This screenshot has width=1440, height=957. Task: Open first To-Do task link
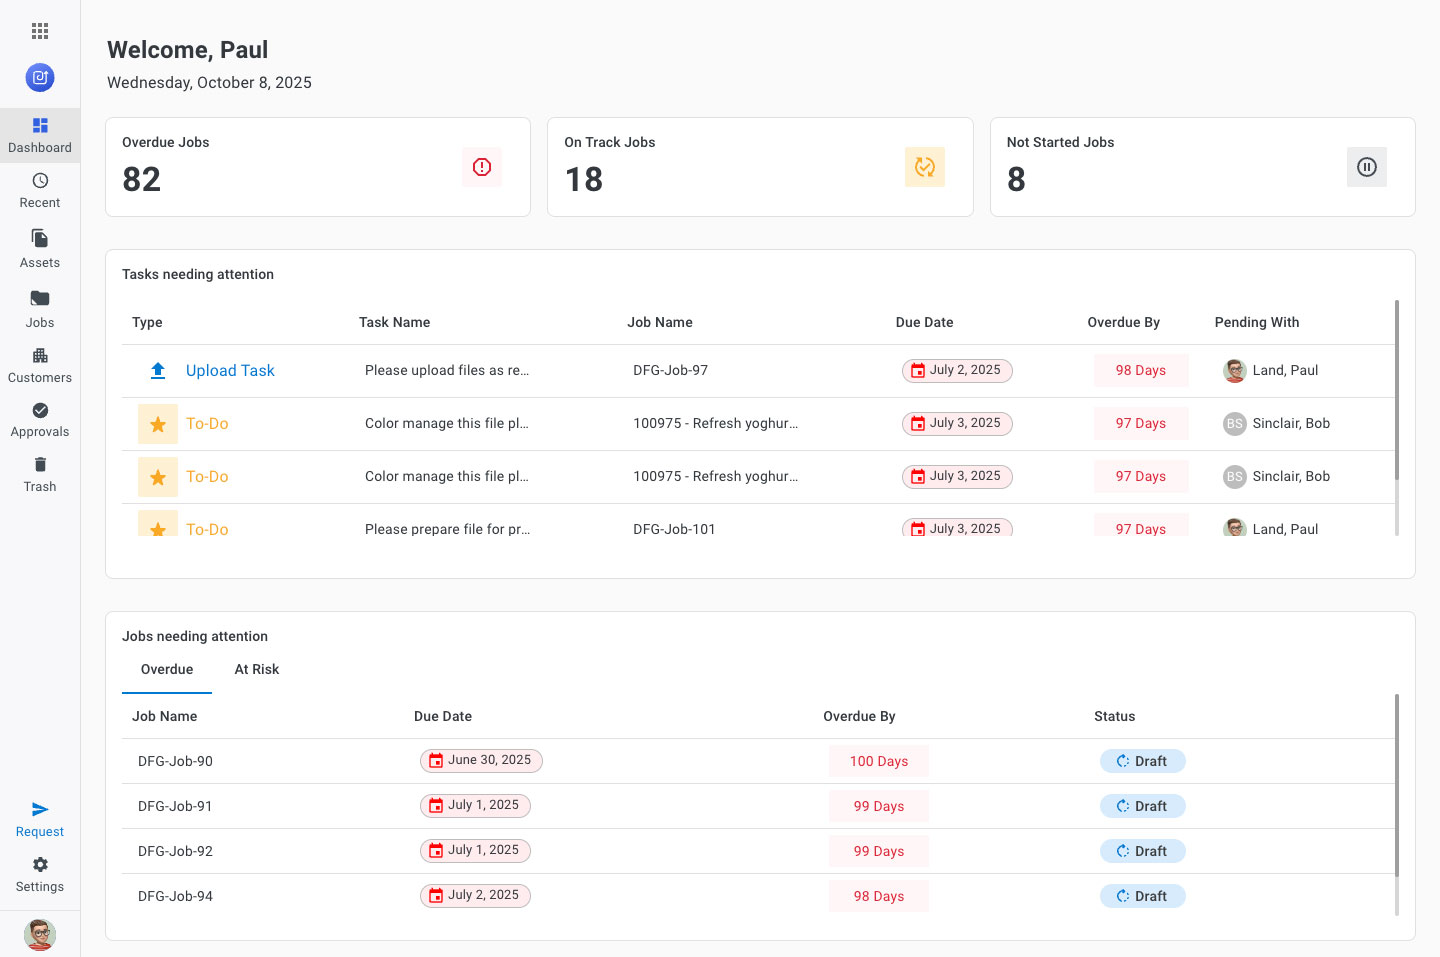(207, 424)
